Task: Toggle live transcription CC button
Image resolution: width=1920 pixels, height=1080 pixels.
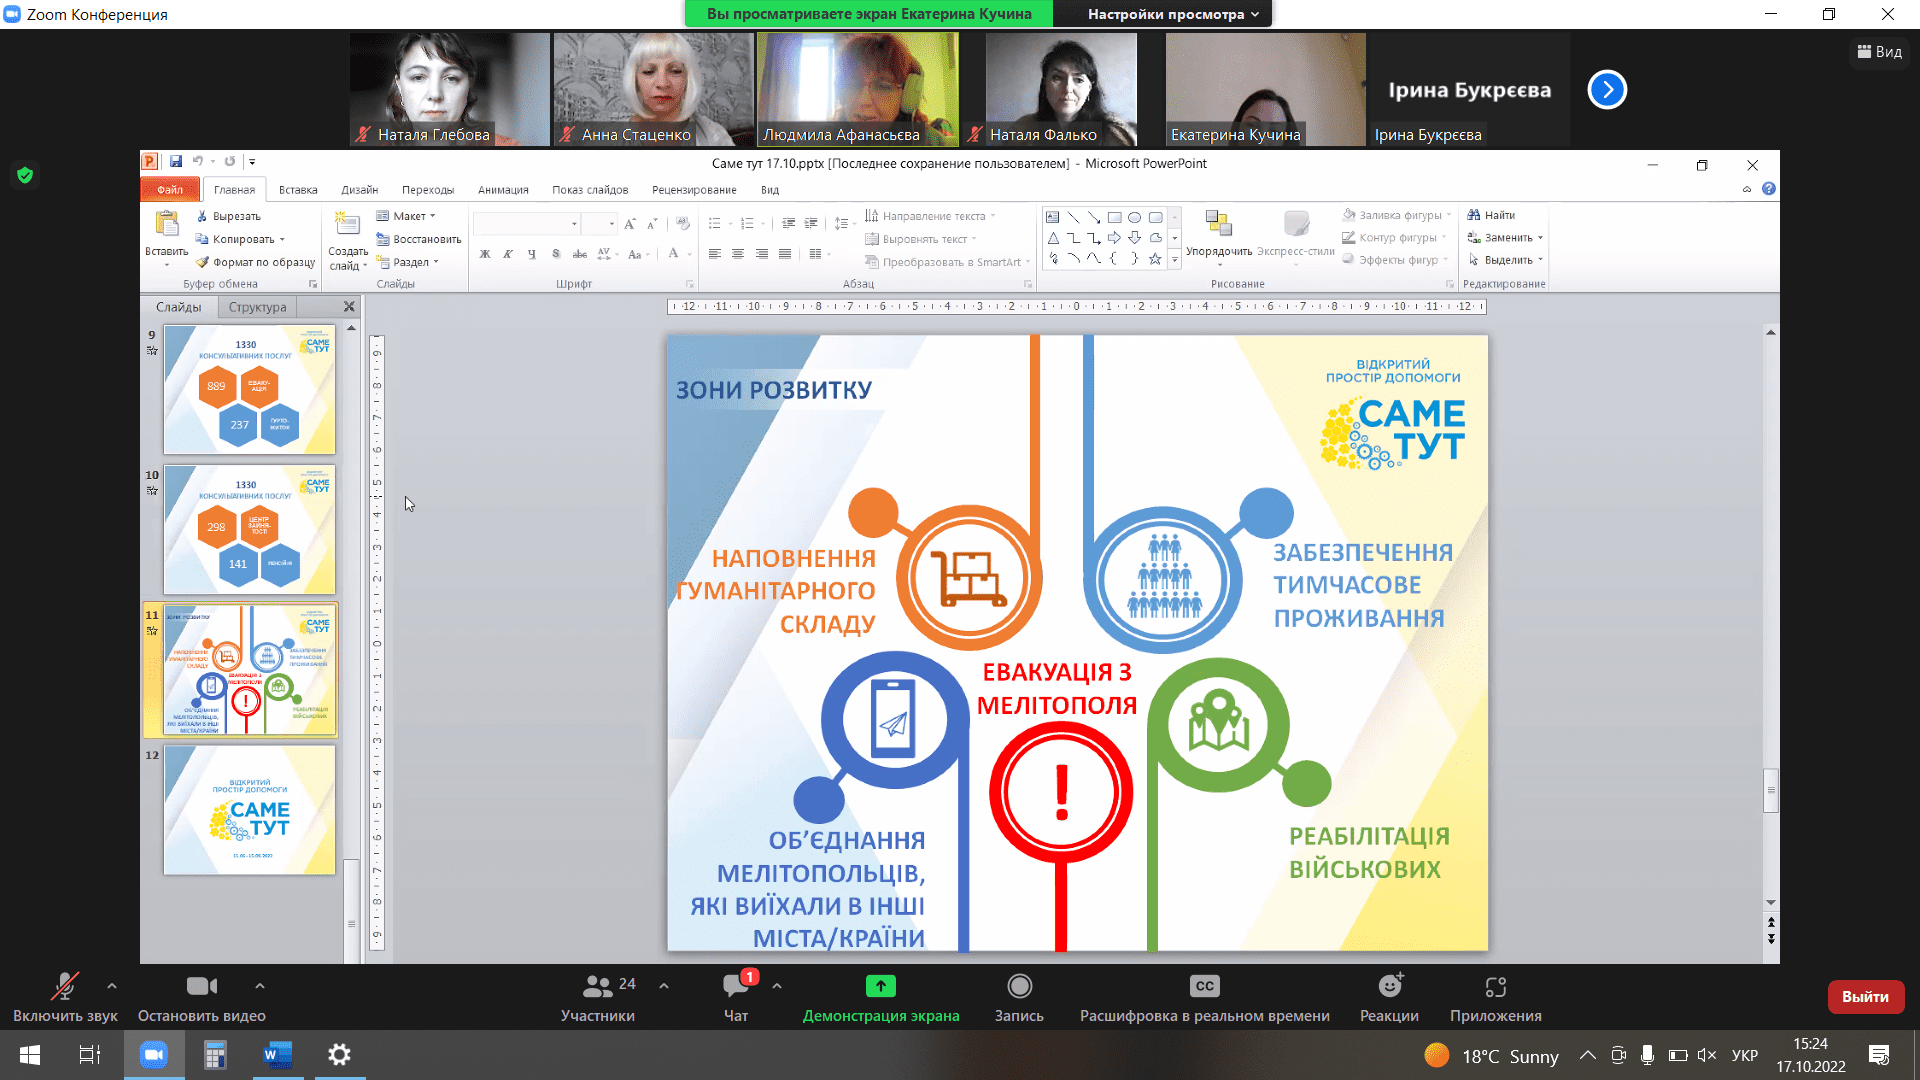Action: [1204, 987]
